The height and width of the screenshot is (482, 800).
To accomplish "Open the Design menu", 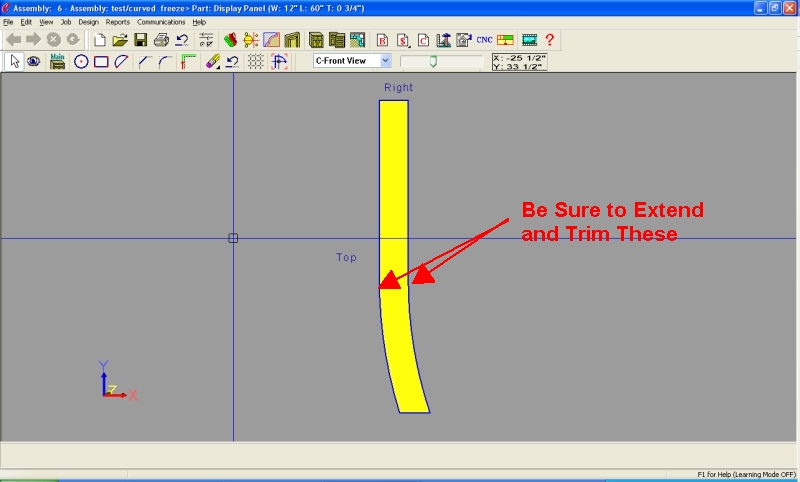I will pos(88,21).
